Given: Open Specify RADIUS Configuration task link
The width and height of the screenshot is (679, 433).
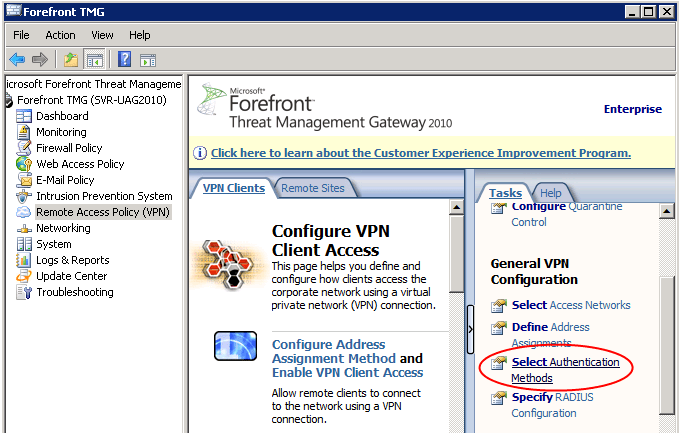Looking at the screenshot, I should tap(552, 405).
